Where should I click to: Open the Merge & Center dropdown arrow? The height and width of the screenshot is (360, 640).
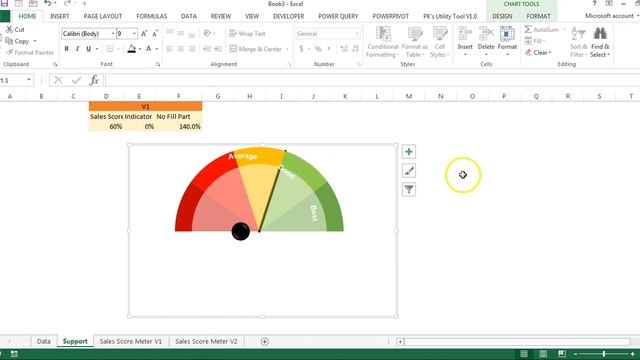(287, 49)
